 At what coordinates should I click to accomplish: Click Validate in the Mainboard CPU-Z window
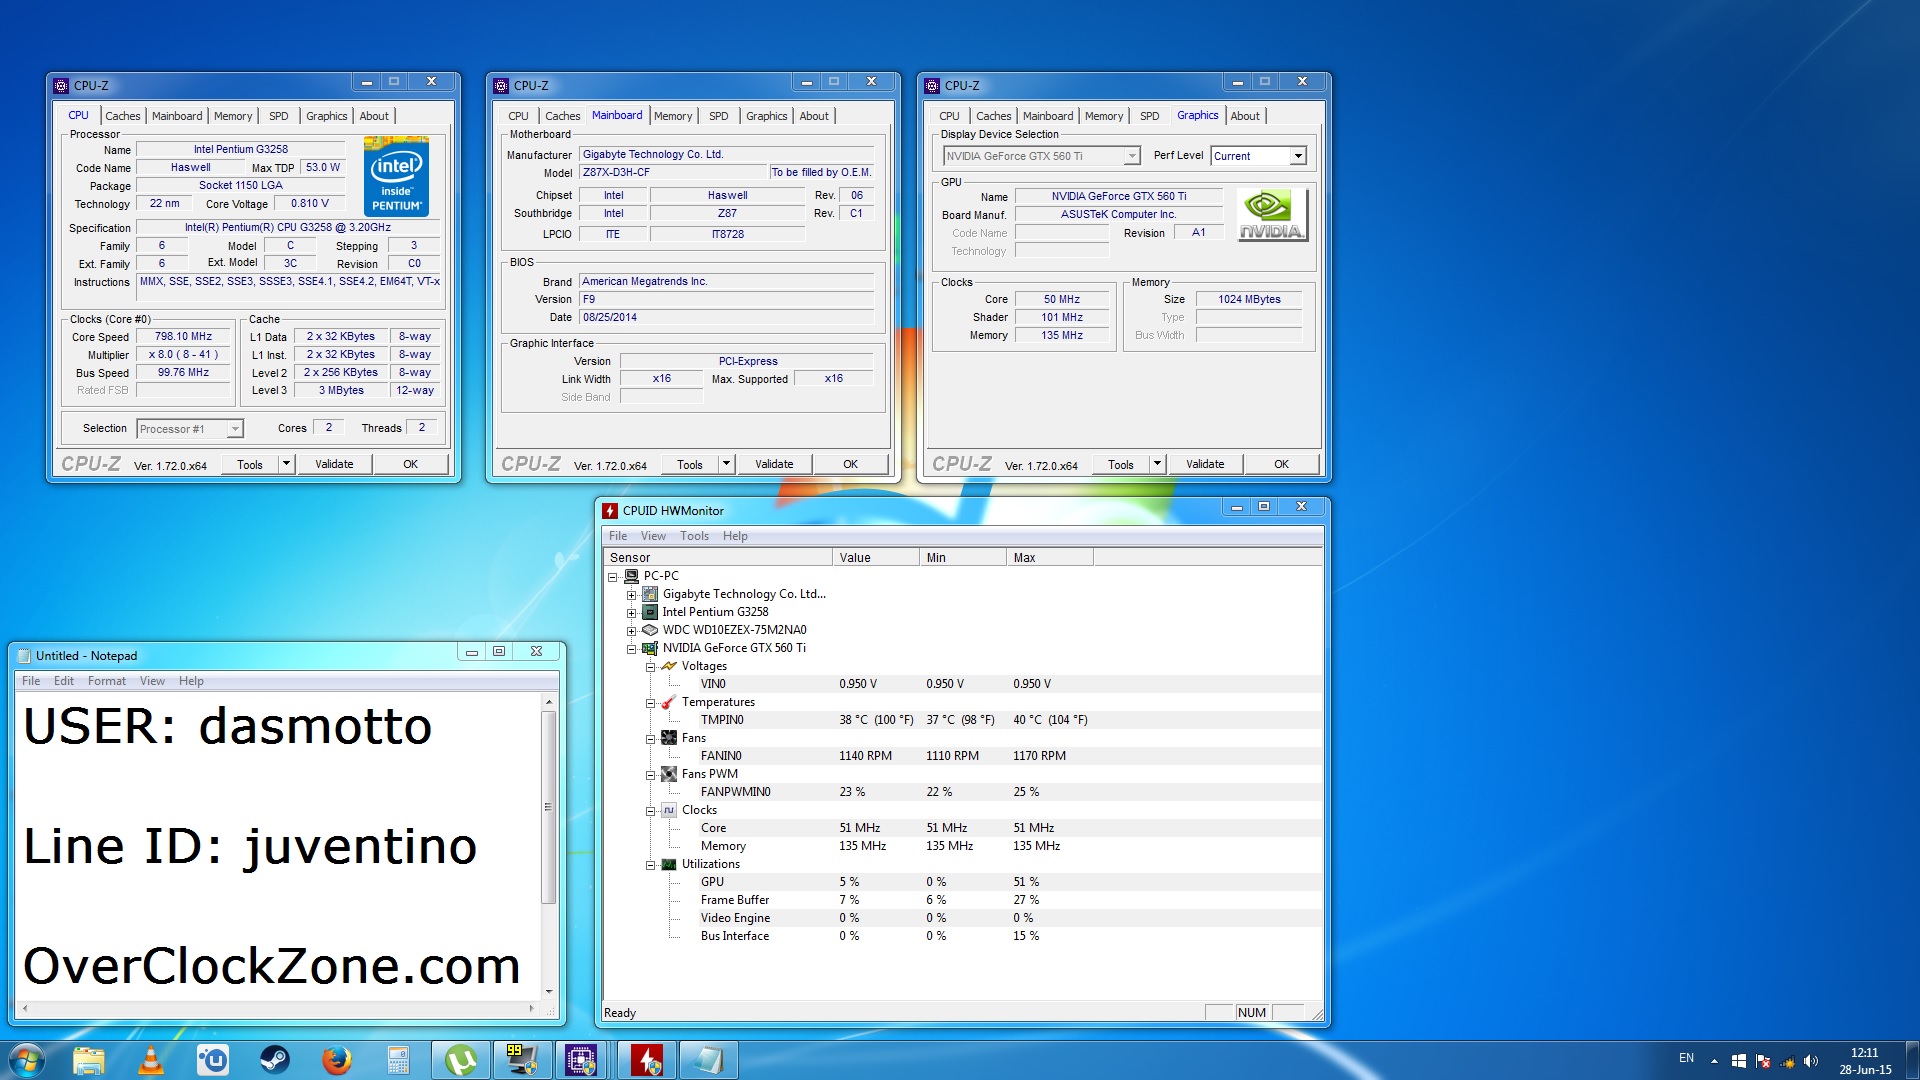click(x=773, y=464)
